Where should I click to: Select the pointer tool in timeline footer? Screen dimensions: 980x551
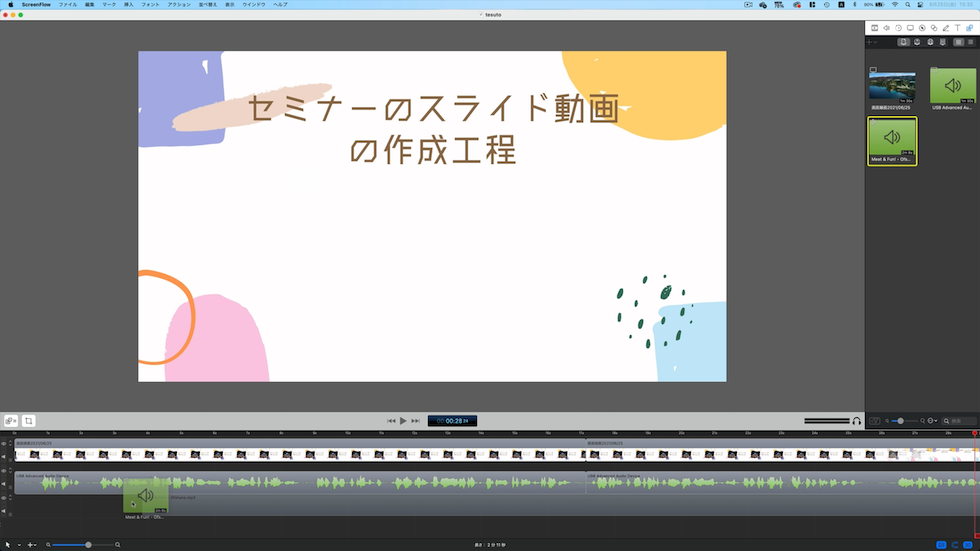[x=8, y=545]
